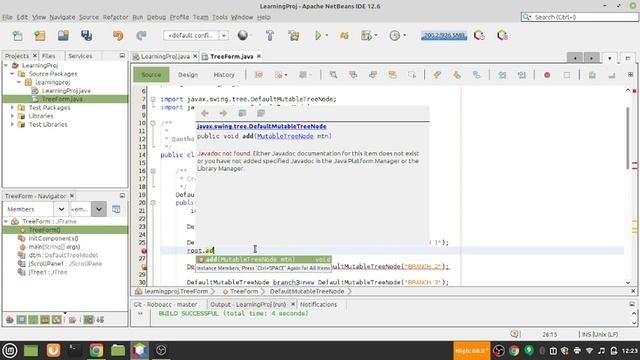Click the Clean and Build Project icon
Screen dimensions: 640x360
click(x=293, y=36)
